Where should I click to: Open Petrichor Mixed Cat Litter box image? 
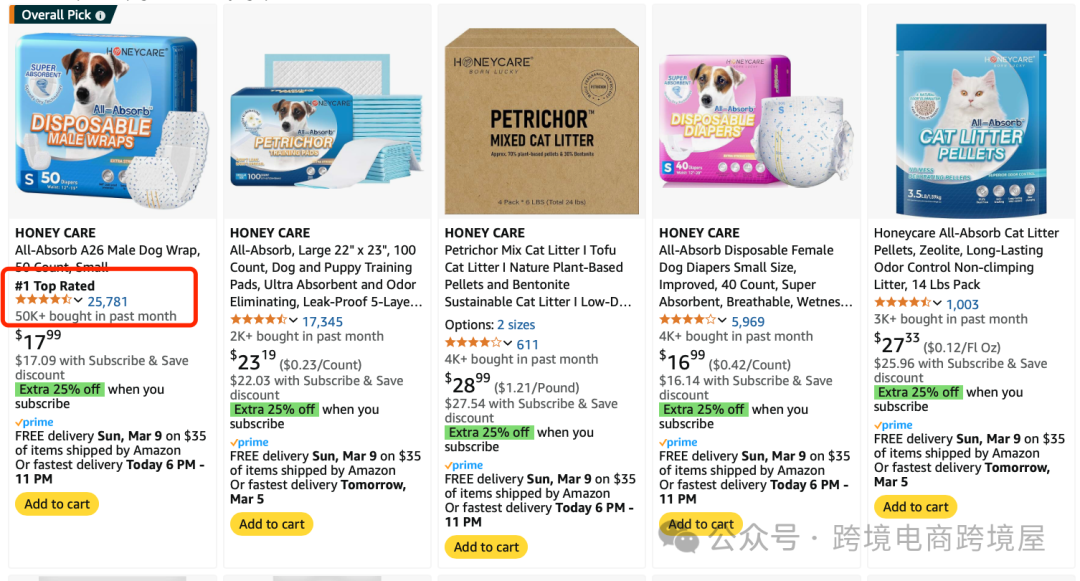click(541, 121)
